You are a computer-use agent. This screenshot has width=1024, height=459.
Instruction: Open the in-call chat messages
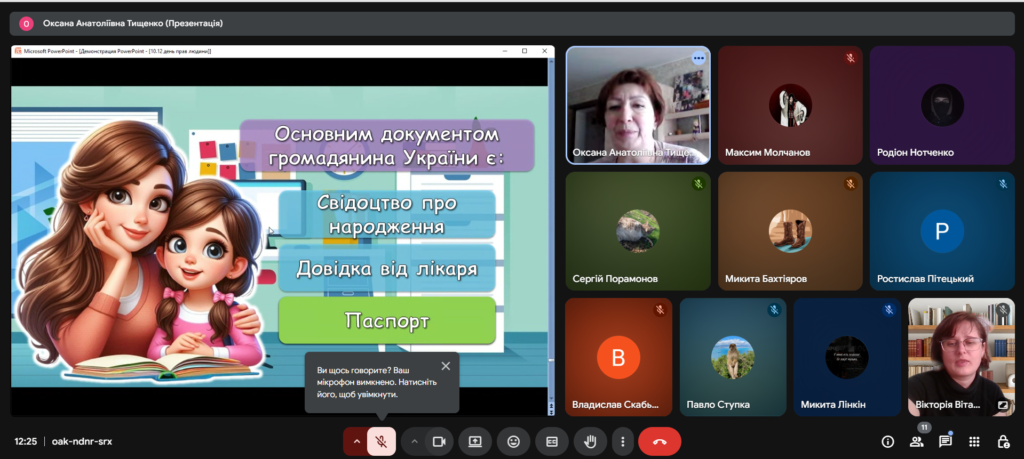[945, 441]
